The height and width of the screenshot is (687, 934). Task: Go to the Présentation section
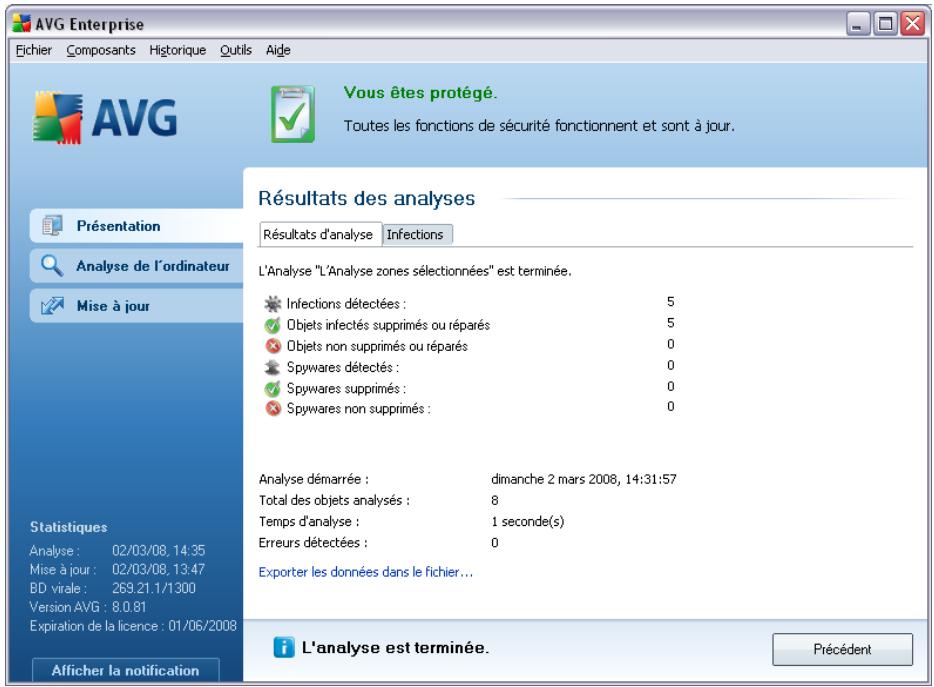pos(137,226)
